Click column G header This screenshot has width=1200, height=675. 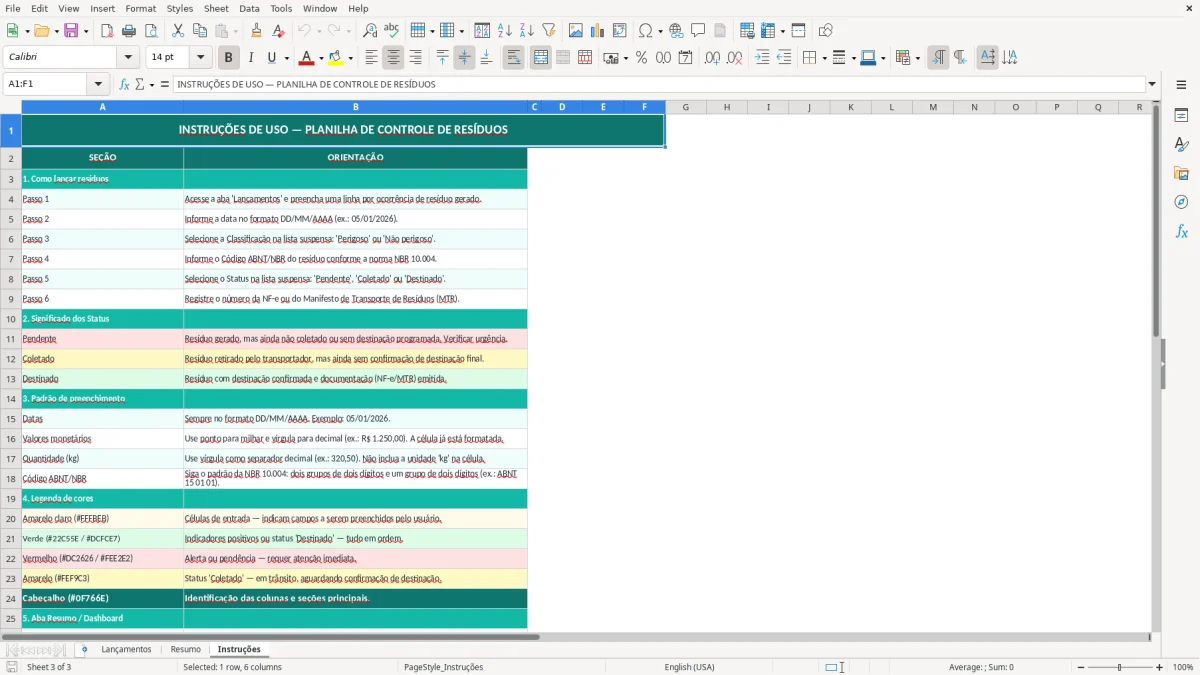tap(685, 107)
